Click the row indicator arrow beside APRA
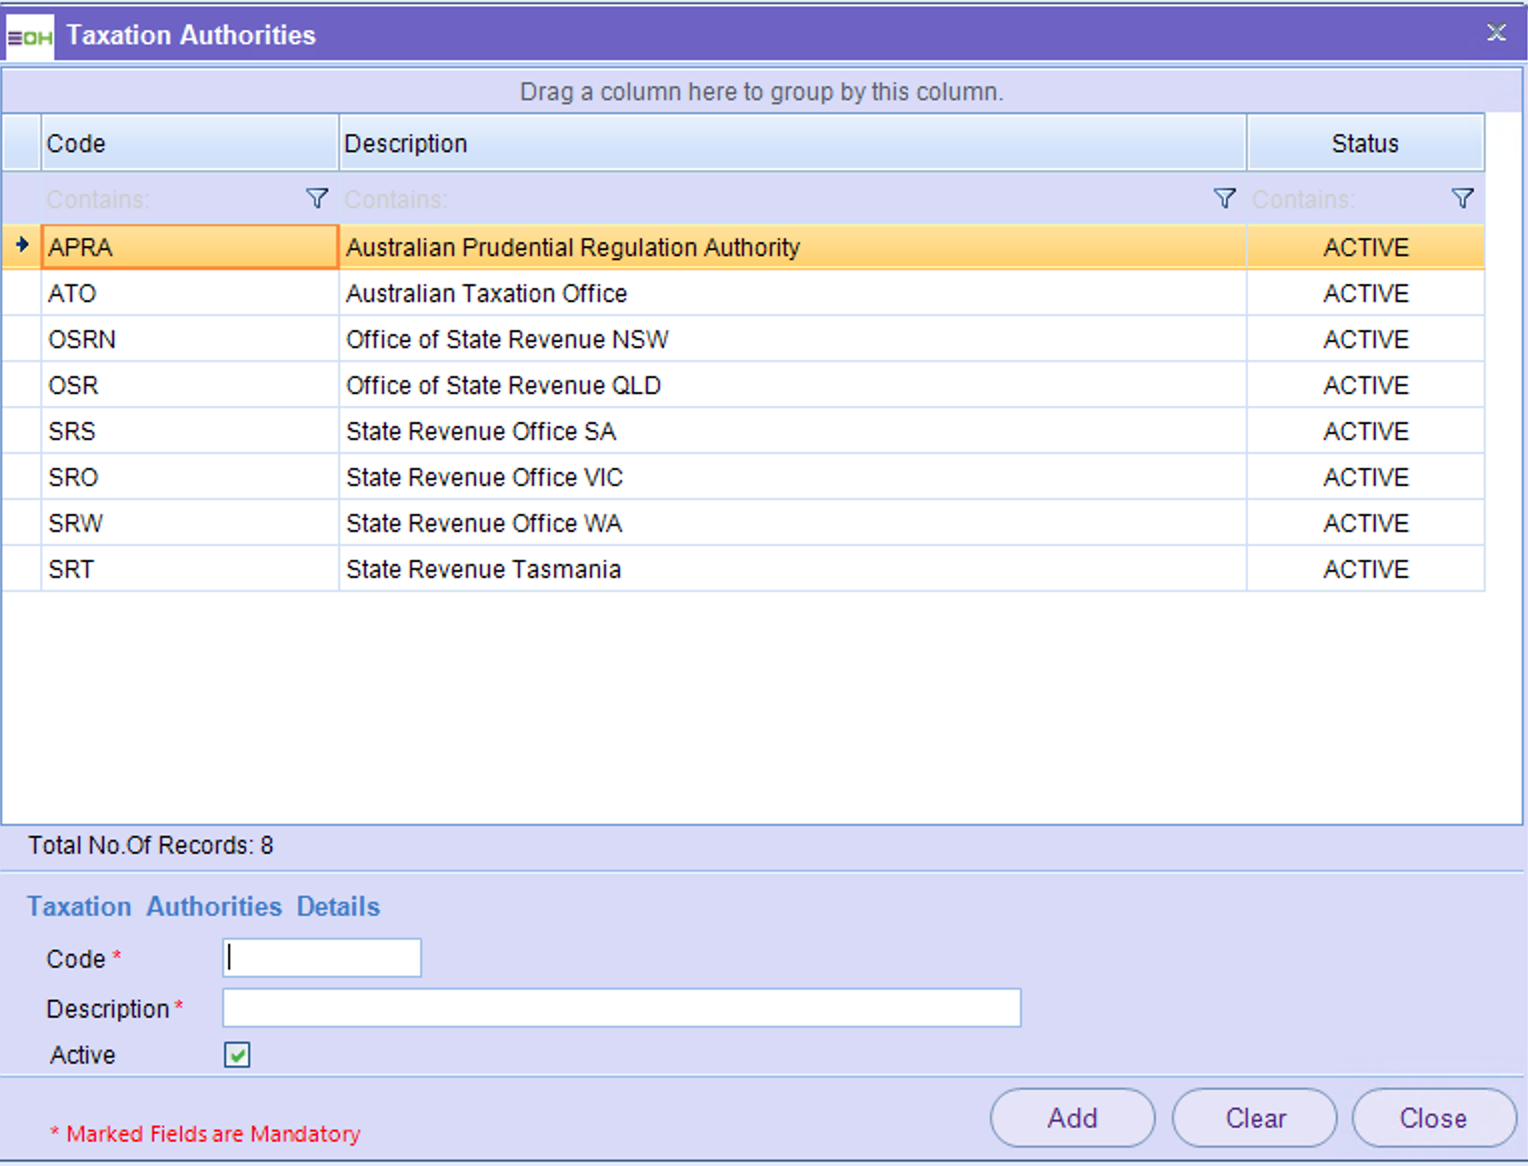 click(22, 245)
